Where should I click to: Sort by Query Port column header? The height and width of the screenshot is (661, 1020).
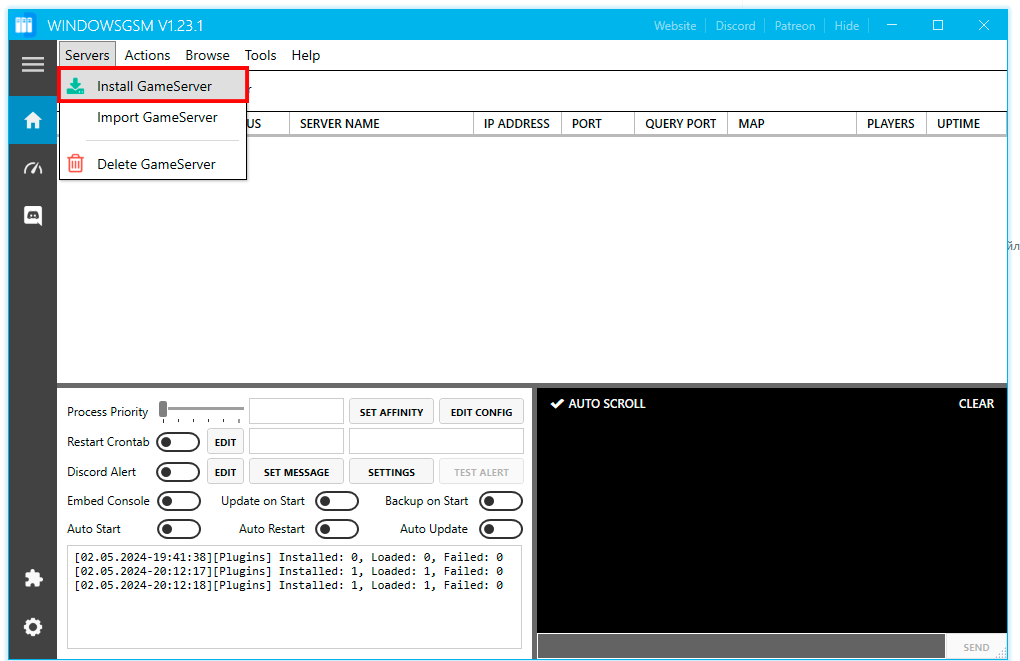click(681, 124)
